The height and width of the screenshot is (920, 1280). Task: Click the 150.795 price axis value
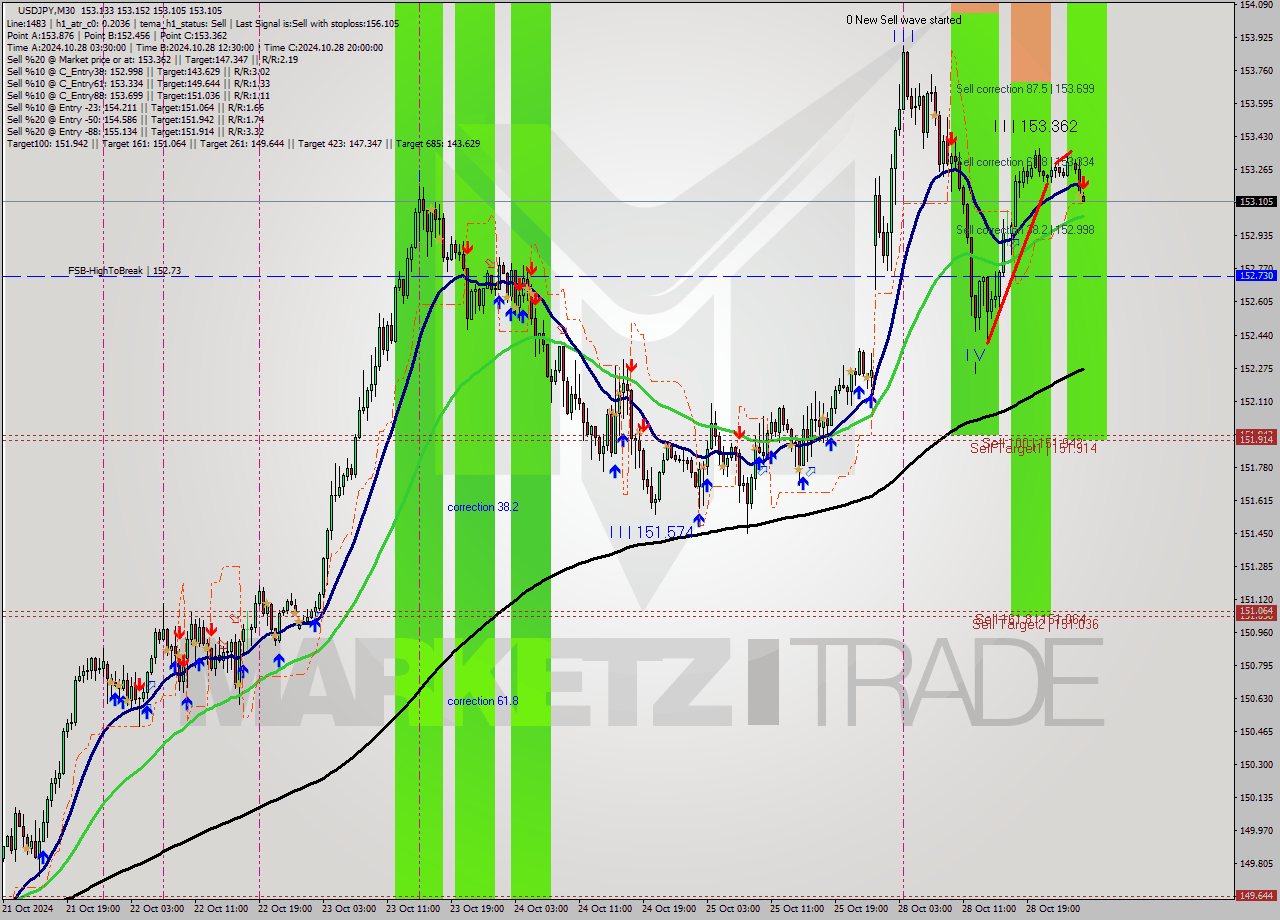[1256, 665]
